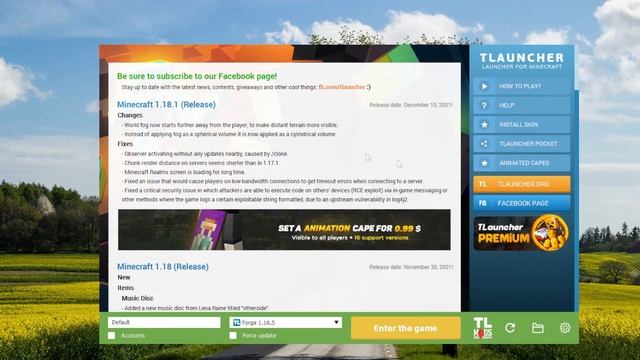Image resolution: width=640 pixels, height=360 pixels.
Task: Open the HELP menu item
Action: (522, 105)
